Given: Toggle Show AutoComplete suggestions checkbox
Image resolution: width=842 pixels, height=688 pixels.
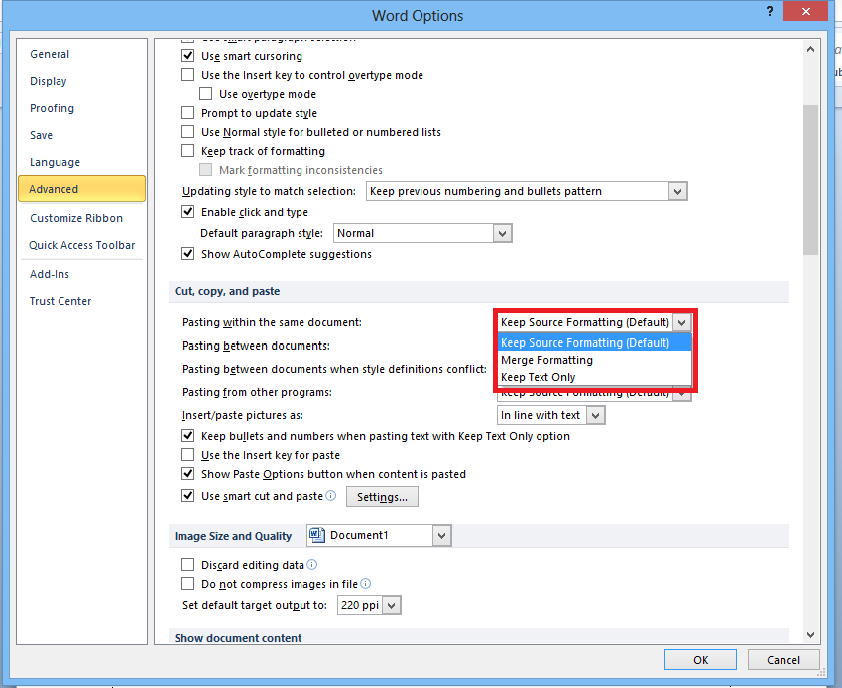Looking at the screenshot, I should tap(187, 254).
